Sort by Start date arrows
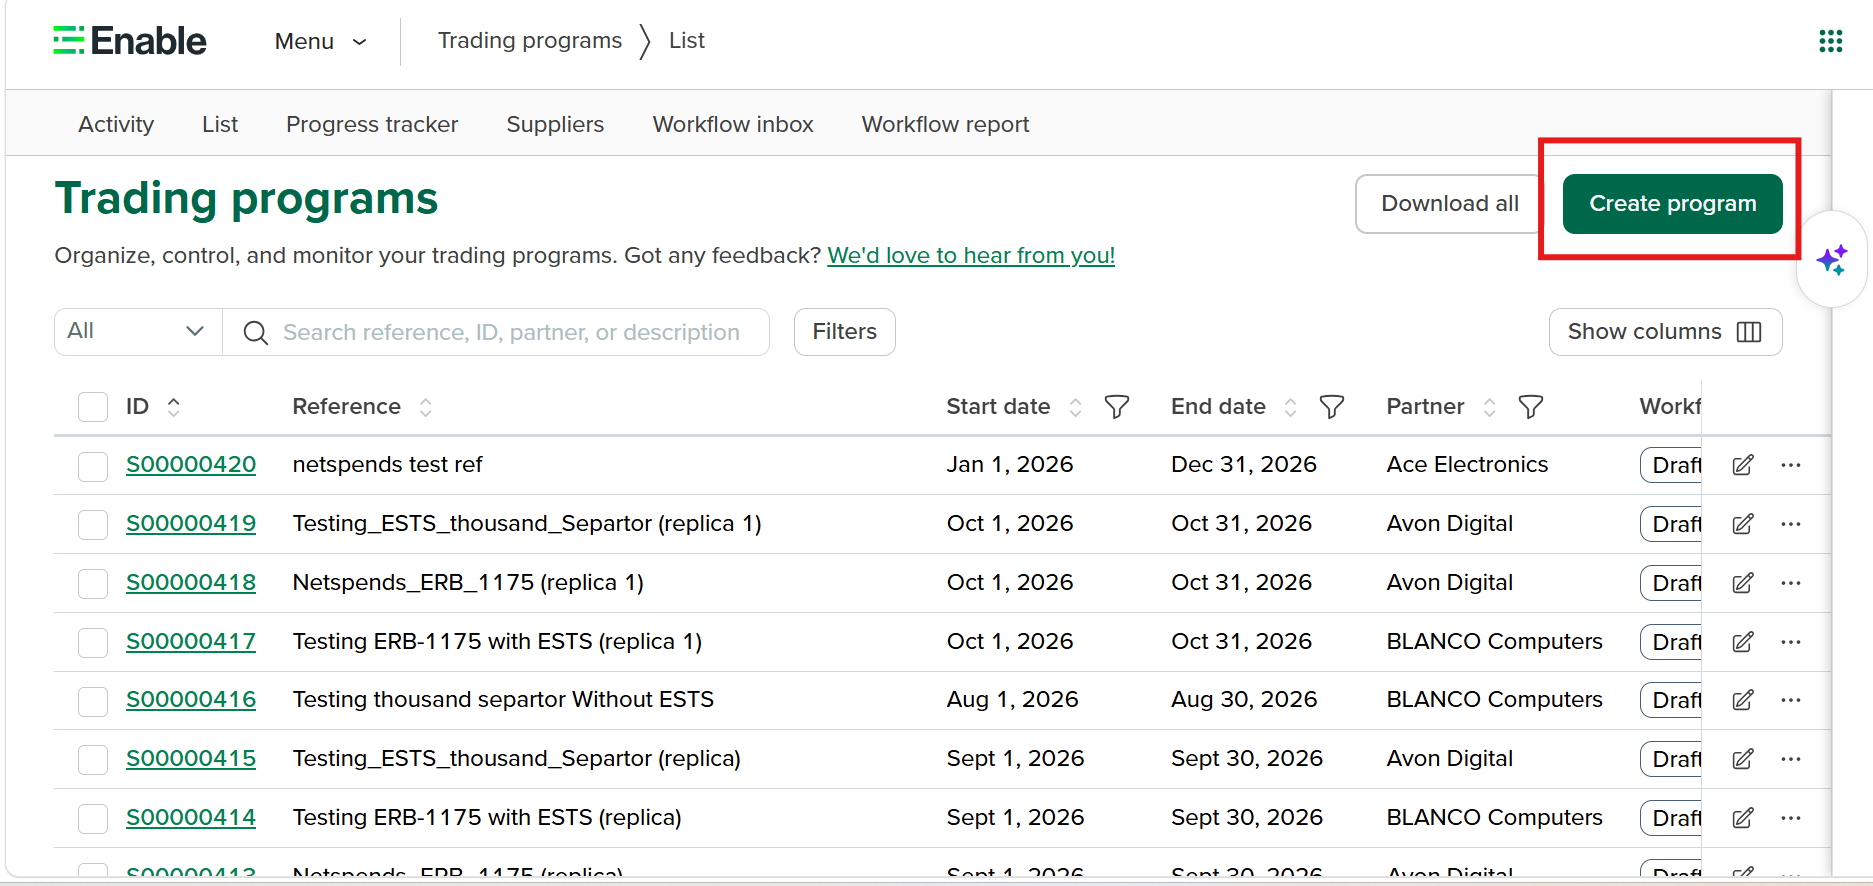 [1076, 407]
